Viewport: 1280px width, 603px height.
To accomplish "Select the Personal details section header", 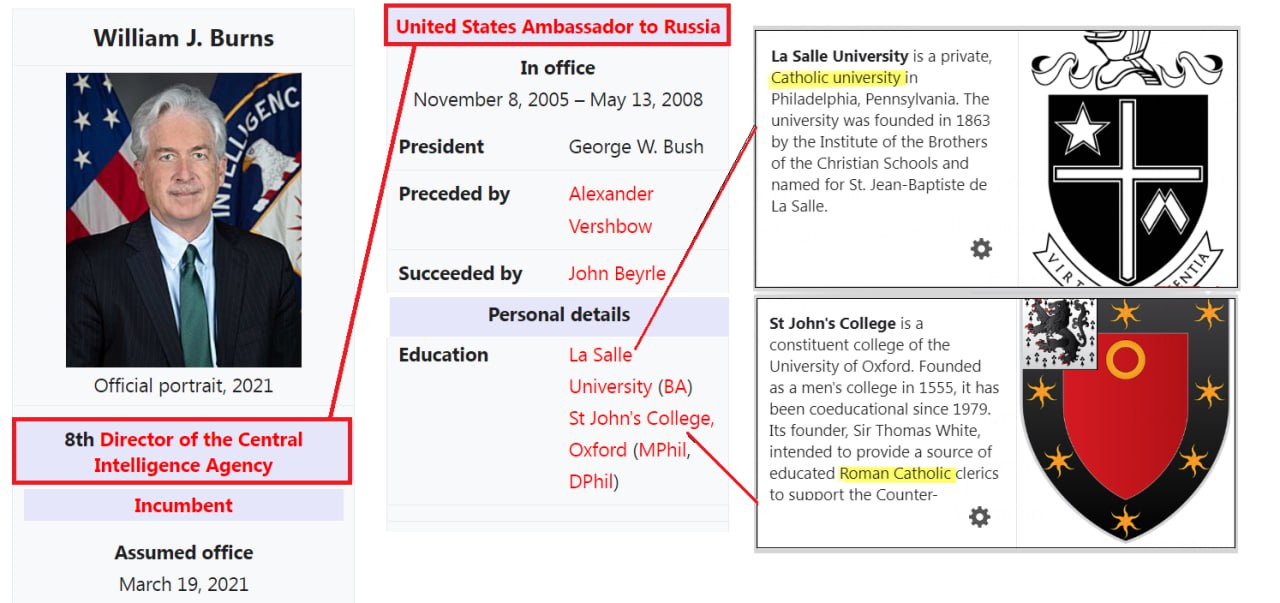I will click(x=559, y=315).
